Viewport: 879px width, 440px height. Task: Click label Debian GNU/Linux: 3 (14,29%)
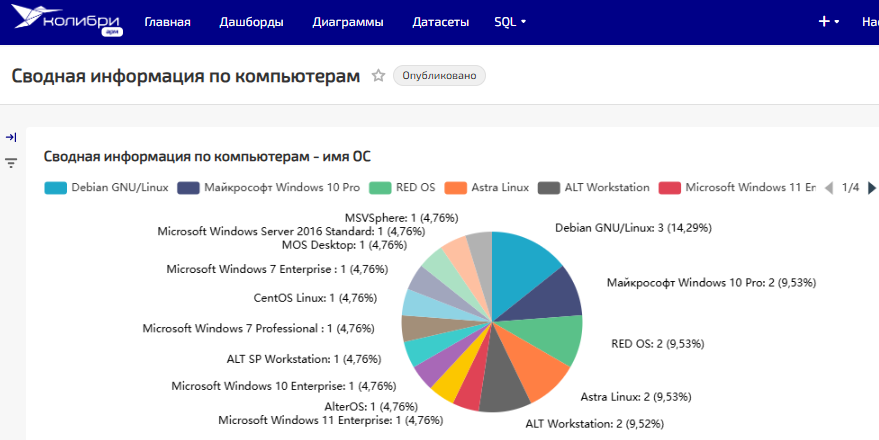click(633, 228)
